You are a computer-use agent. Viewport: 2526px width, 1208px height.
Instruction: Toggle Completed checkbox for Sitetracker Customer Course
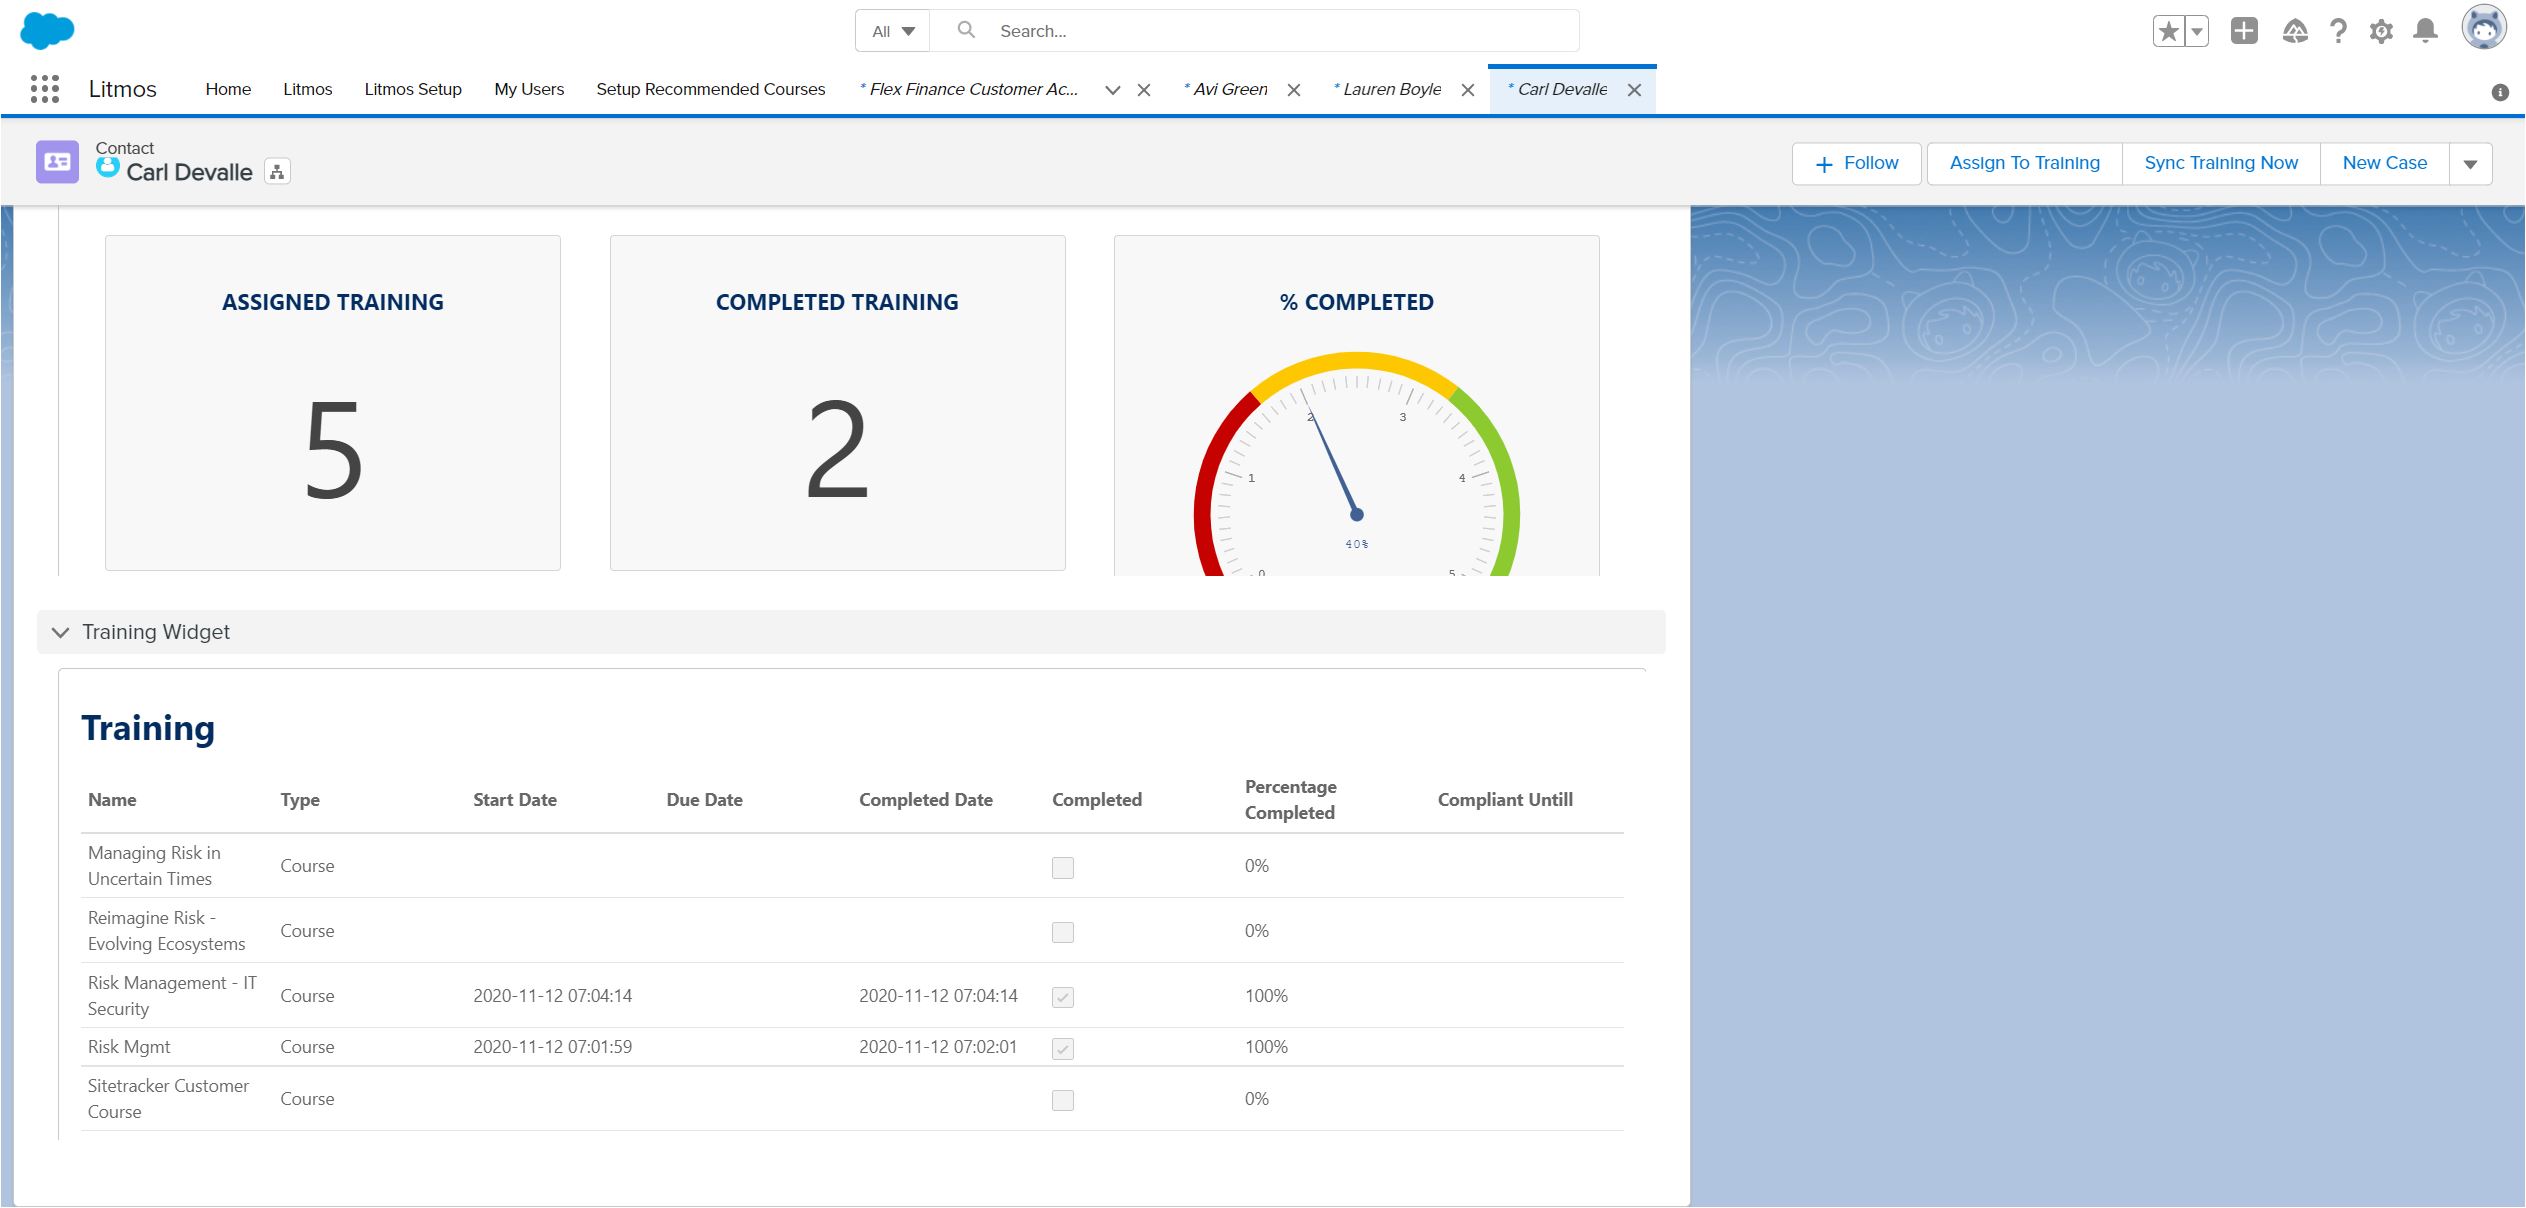tap(1062, 1100)
